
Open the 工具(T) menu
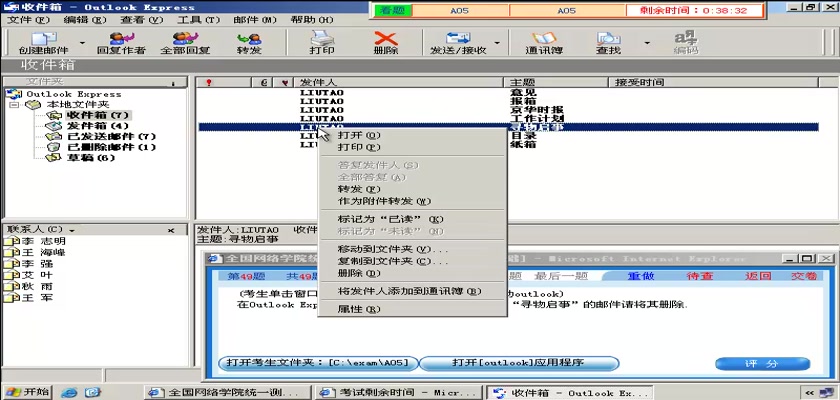click(x=198, y=20)
